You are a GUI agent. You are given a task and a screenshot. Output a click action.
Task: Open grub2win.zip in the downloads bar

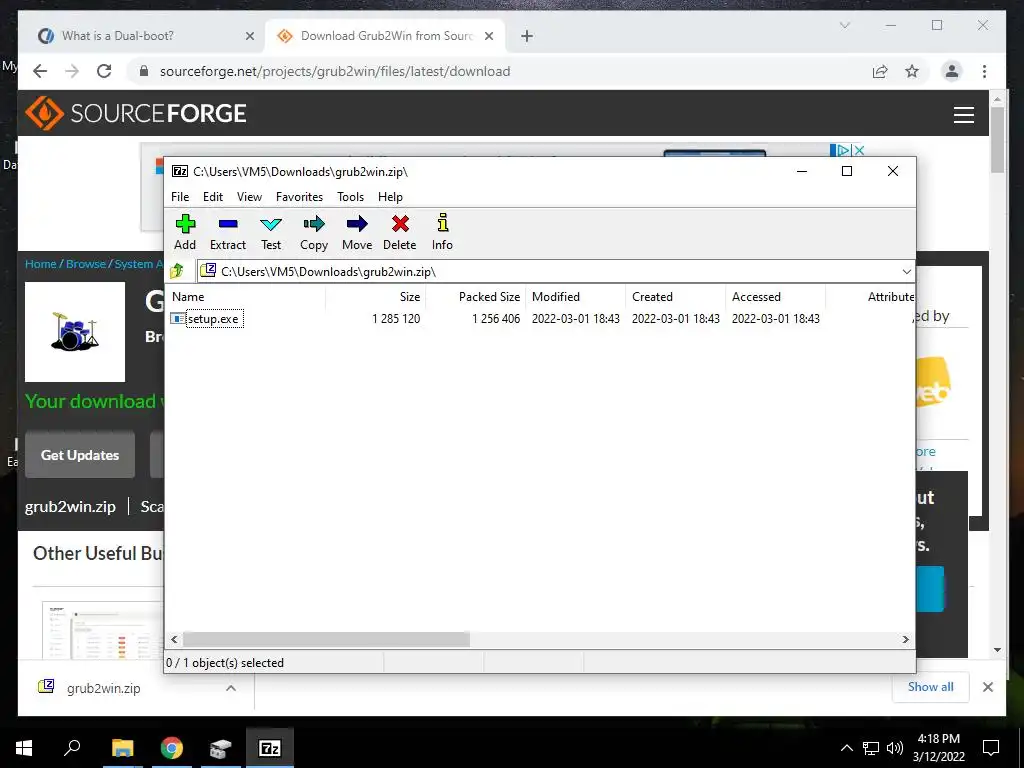[x=103, y=688]
